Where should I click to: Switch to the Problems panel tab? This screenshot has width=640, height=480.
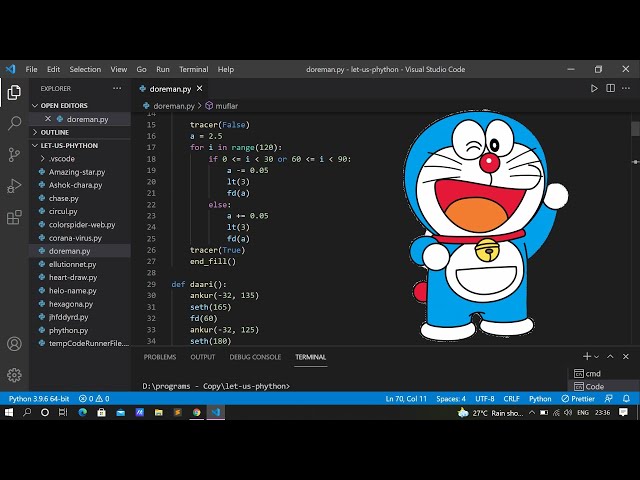(x=160, y=357)
